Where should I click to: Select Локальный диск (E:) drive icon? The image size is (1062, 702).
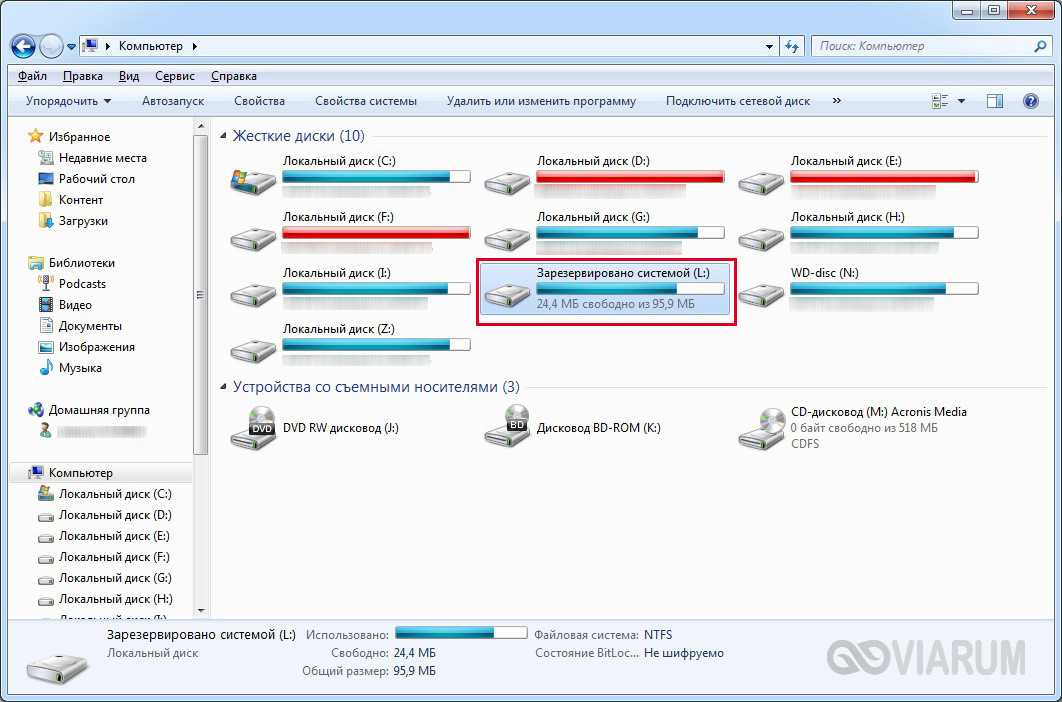pyautogui.click(x=761, y=182)
